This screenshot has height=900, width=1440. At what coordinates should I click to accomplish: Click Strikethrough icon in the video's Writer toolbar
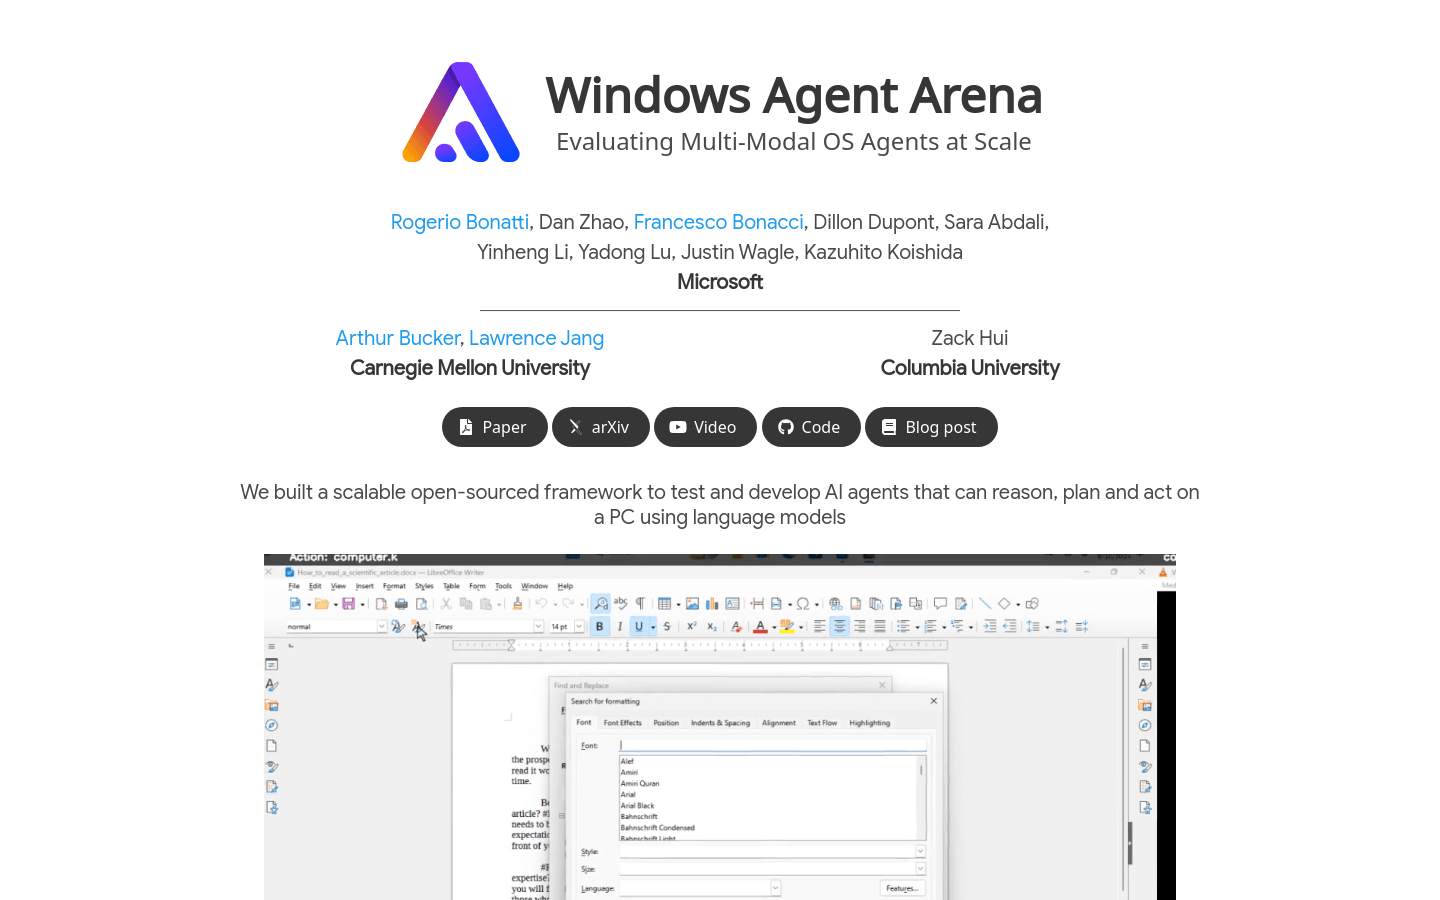click(x=666, y=626)
